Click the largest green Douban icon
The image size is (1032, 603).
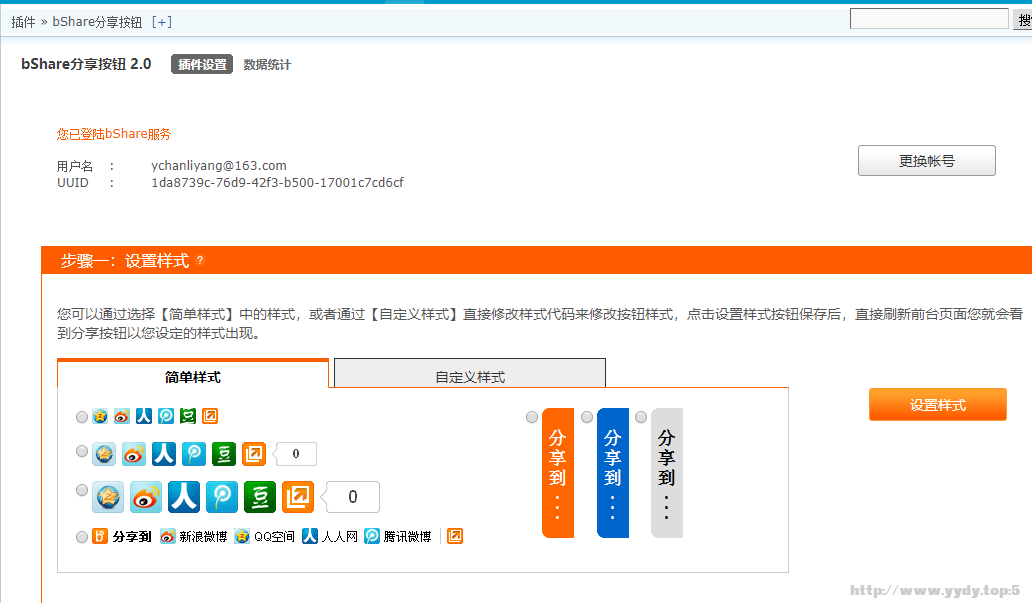click(260, 497)
